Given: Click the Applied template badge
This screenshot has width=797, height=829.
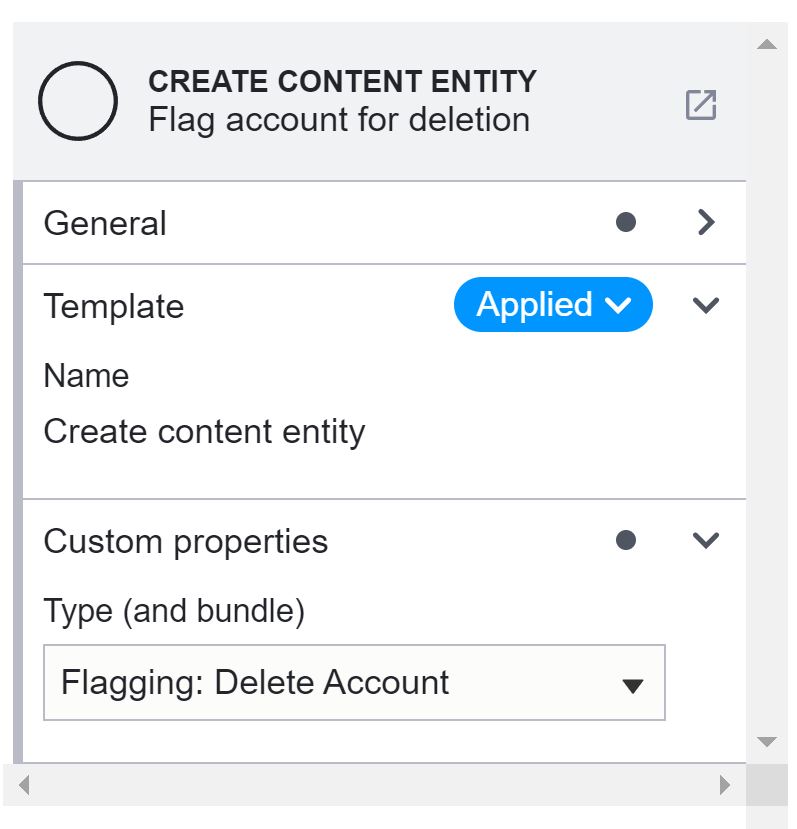Looking at the screenshot, I should pos(552,305).
